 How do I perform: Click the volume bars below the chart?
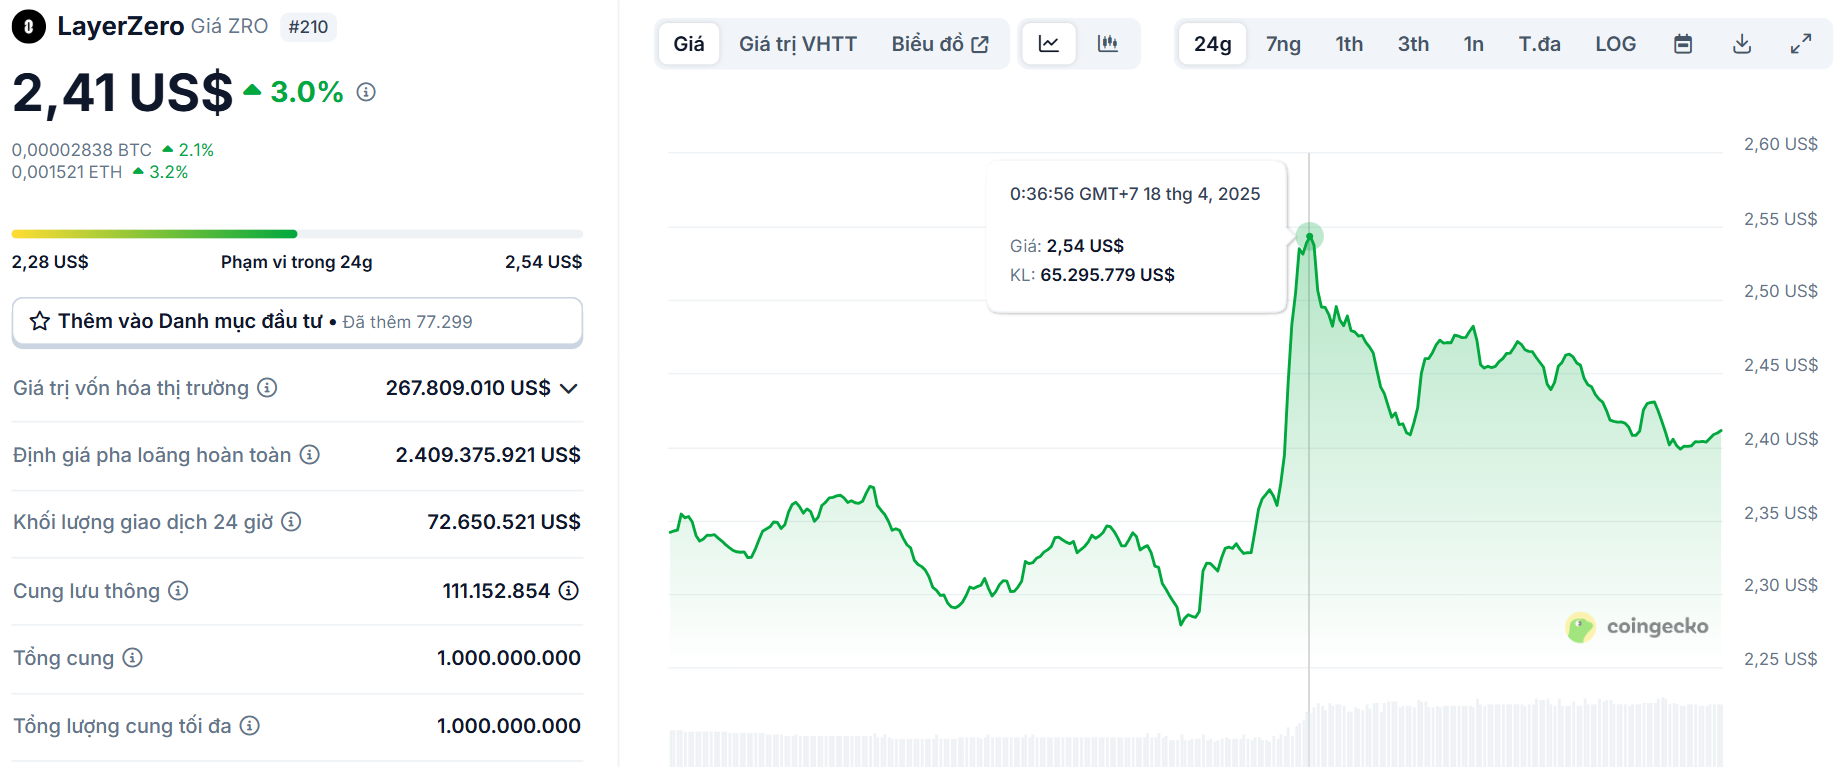(x=1196, y=733)
